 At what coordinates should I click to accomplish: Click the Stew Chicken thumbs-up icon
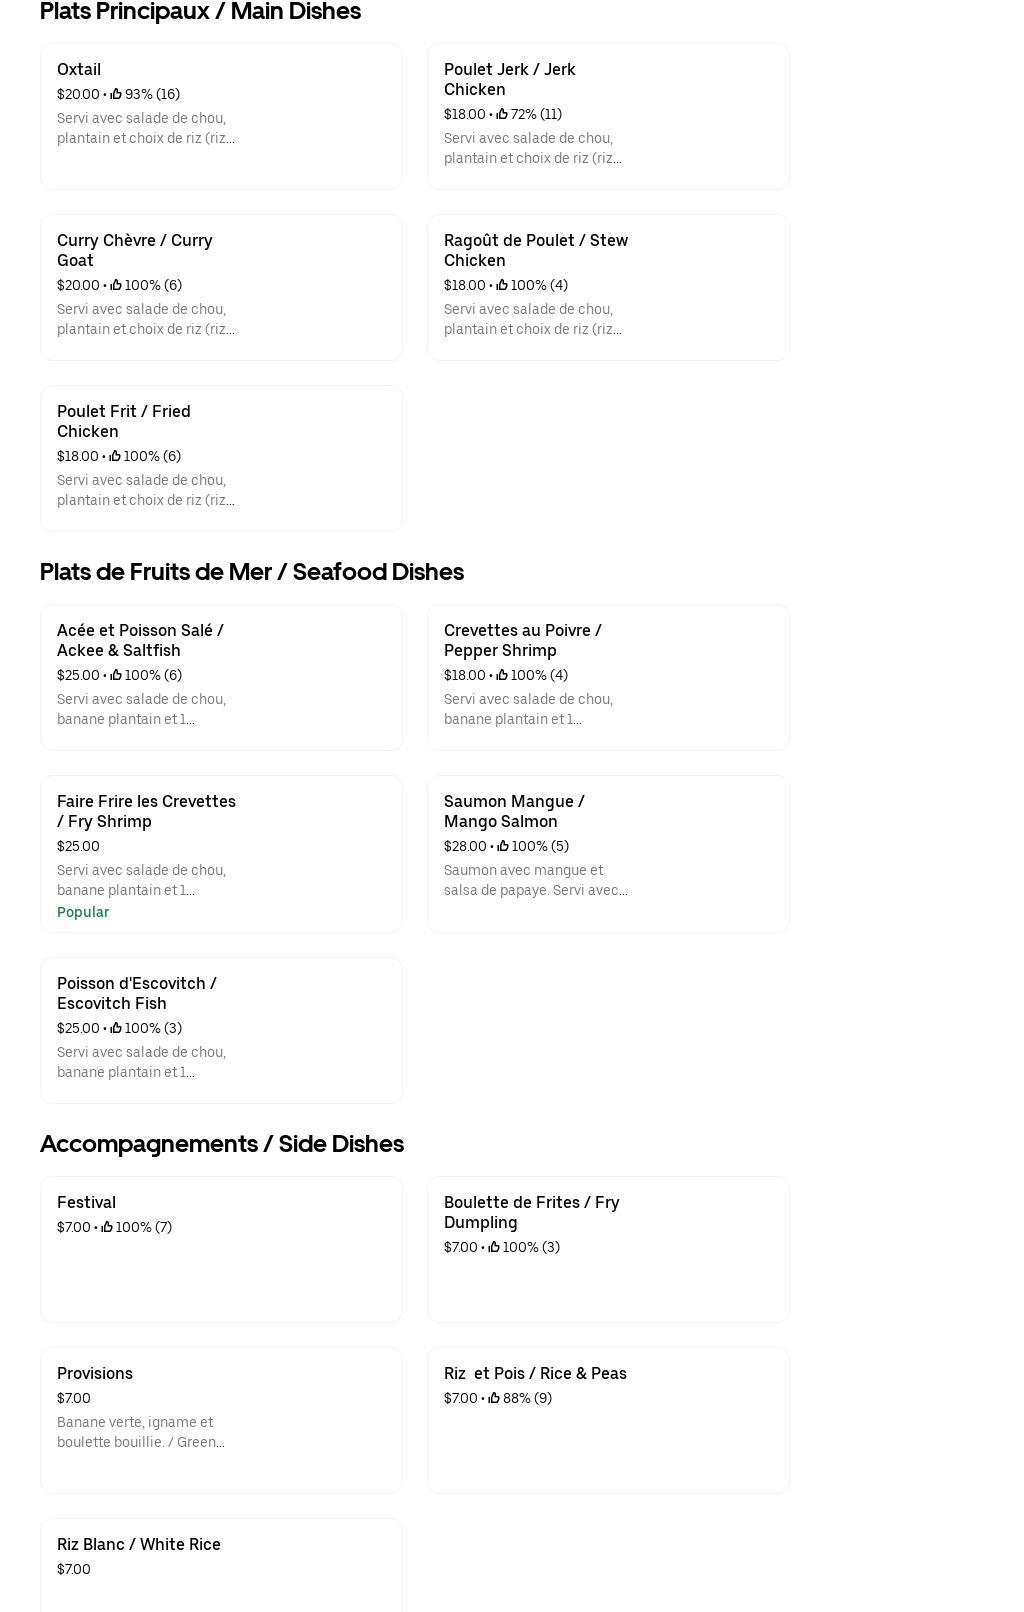click(x=502, y=285)
